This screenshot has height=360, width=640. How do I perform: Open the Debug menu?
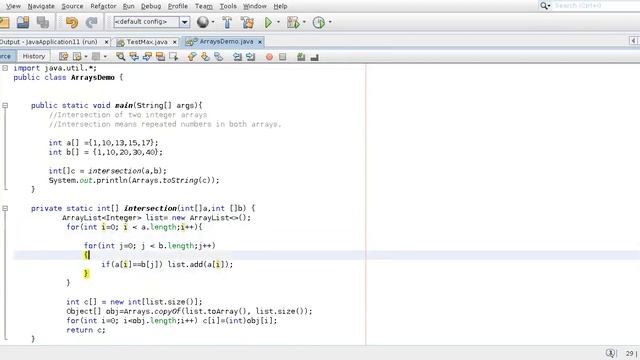click(x=151, y=6)
